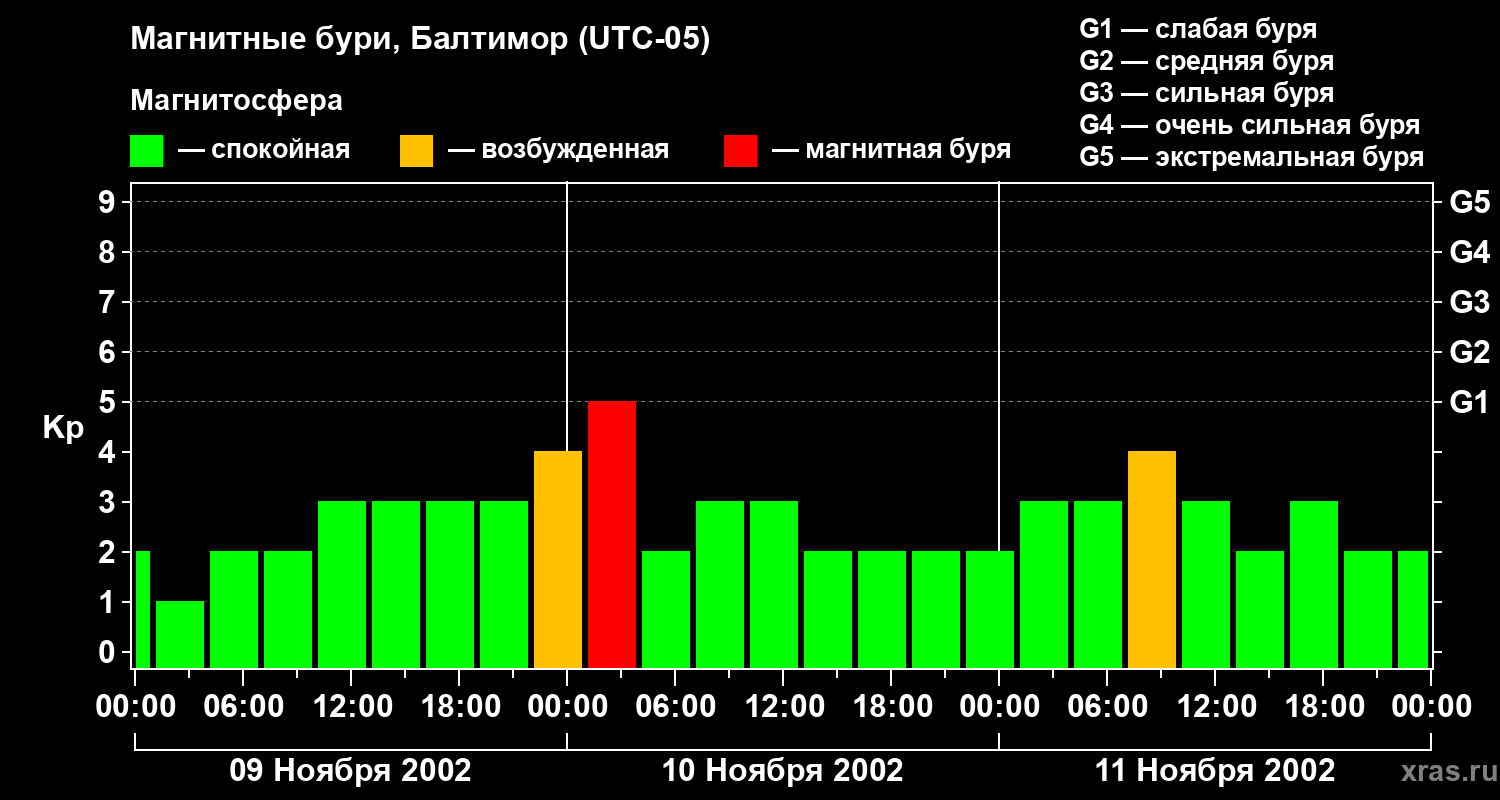Click the '7' label on the Kp axis
Screen dimensions: 1500x800
[x=109, y=302]
